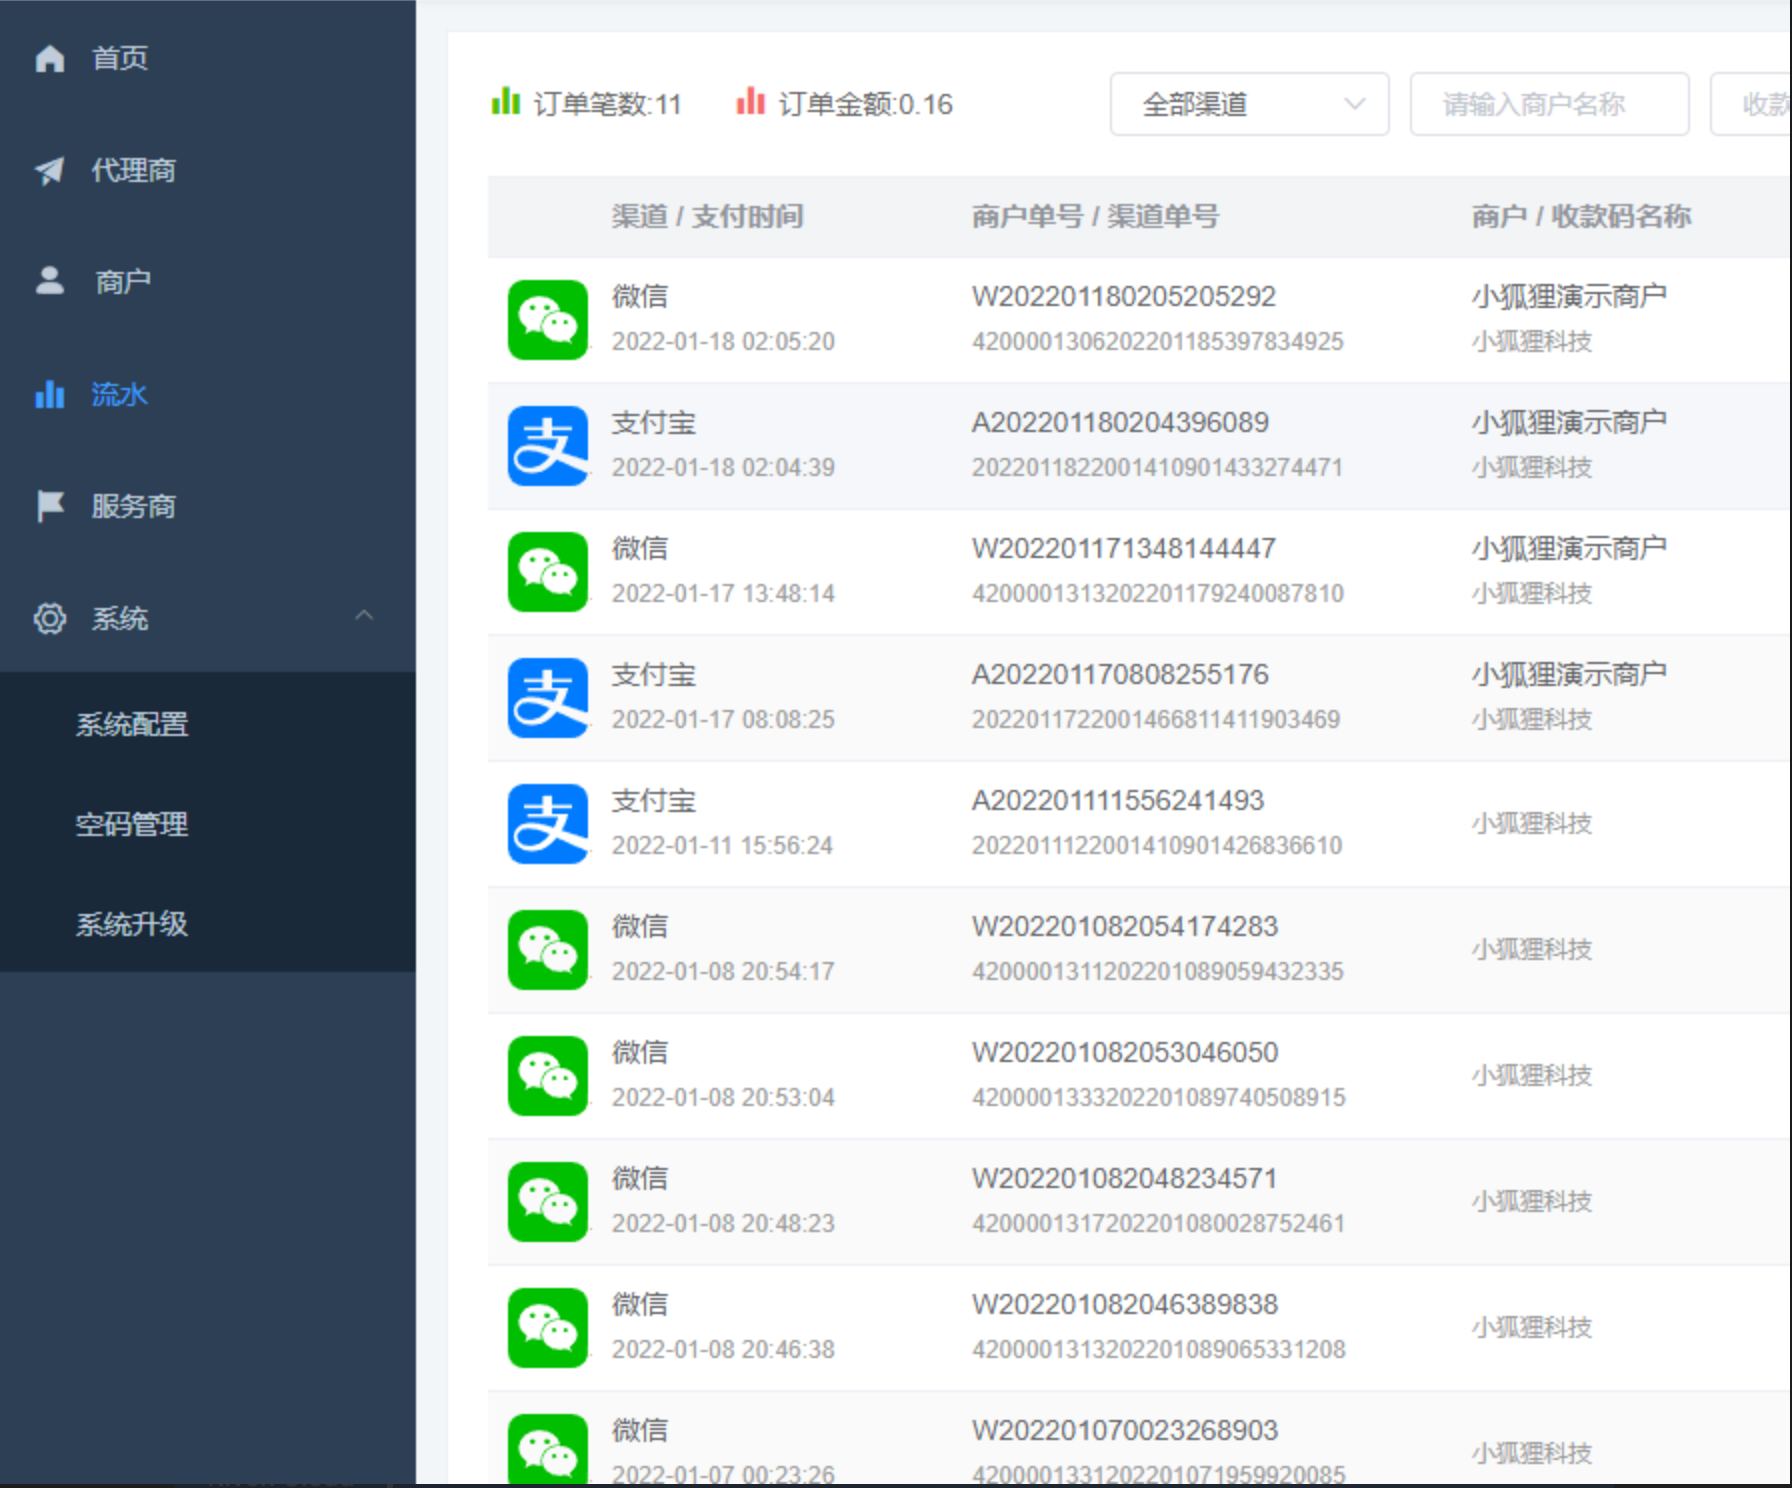Click the bar chart icon for 流水

tap(49, 394)
